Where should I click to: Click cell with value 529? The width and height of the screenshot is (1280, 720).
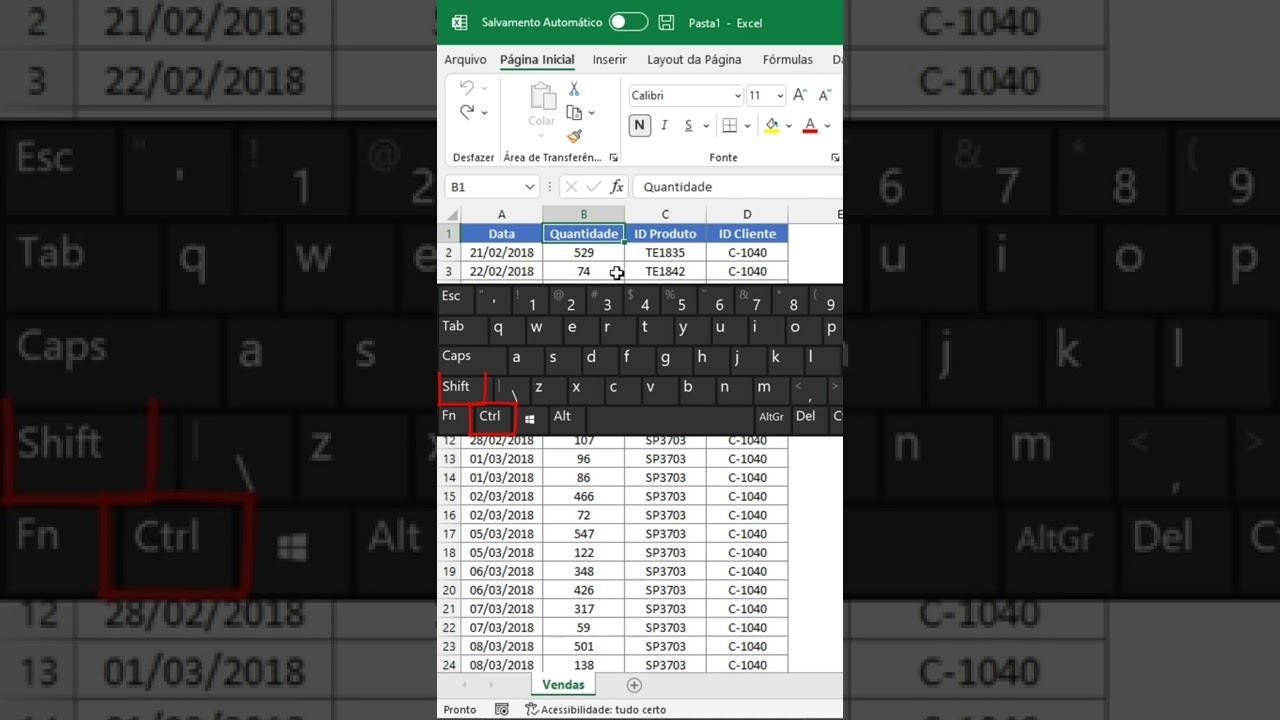coord(584,253)
